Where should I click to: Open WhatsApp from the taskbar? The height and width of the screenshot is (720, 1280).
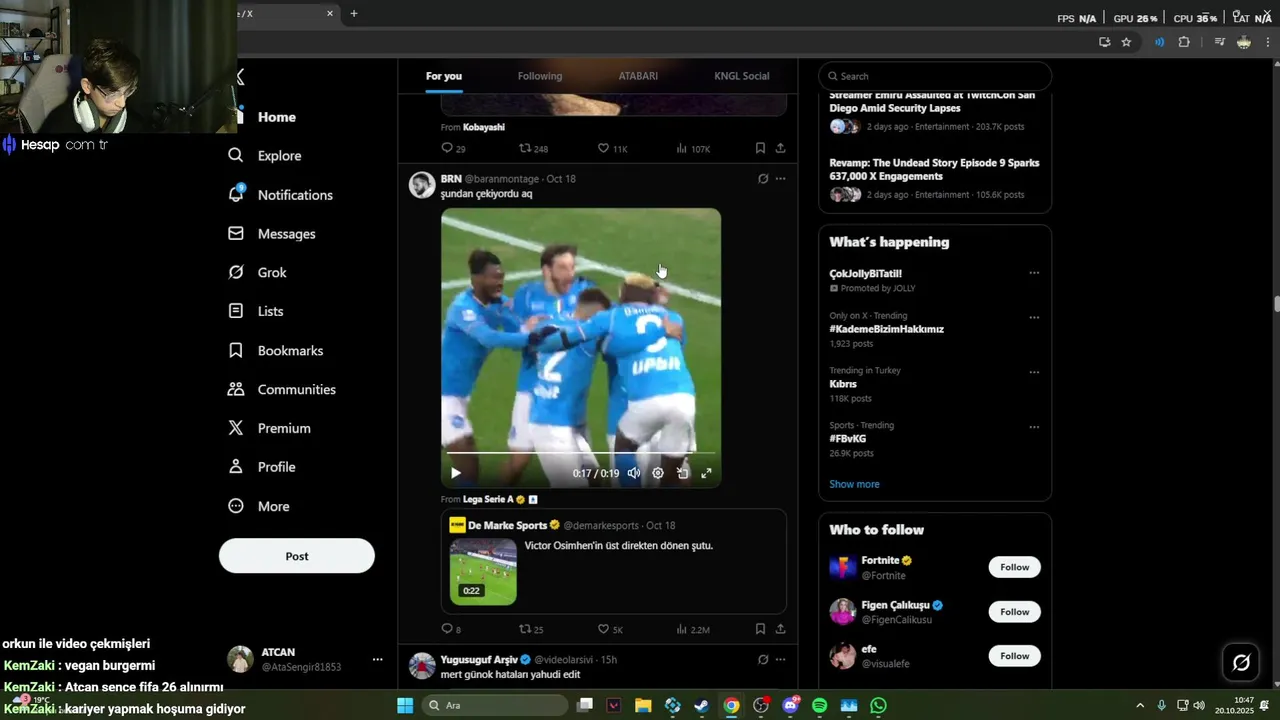pos(878,706)
